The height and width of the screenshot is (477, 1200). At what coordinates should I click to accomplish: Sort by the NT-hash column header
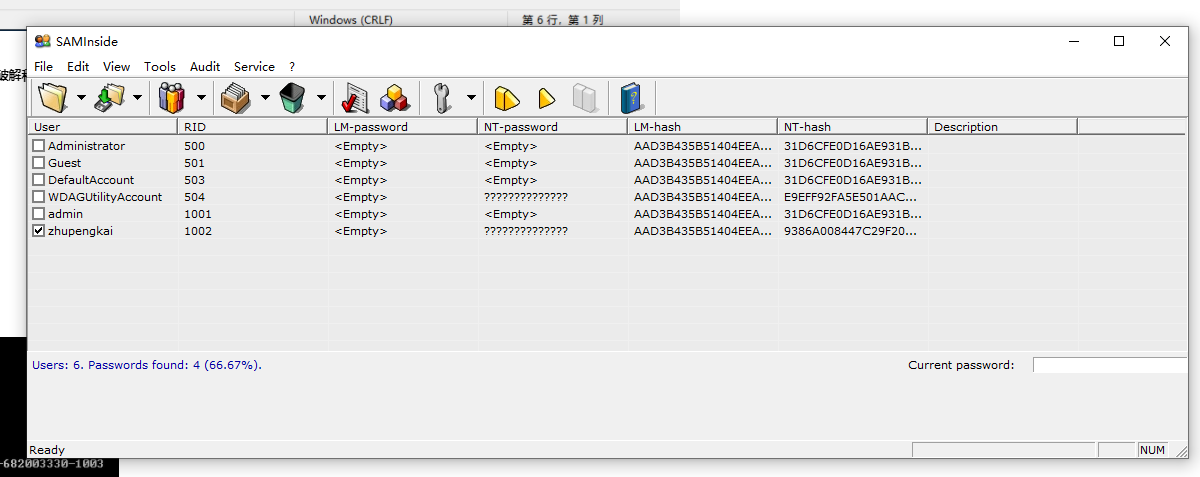pyautogui.click(x=852, y=127)
